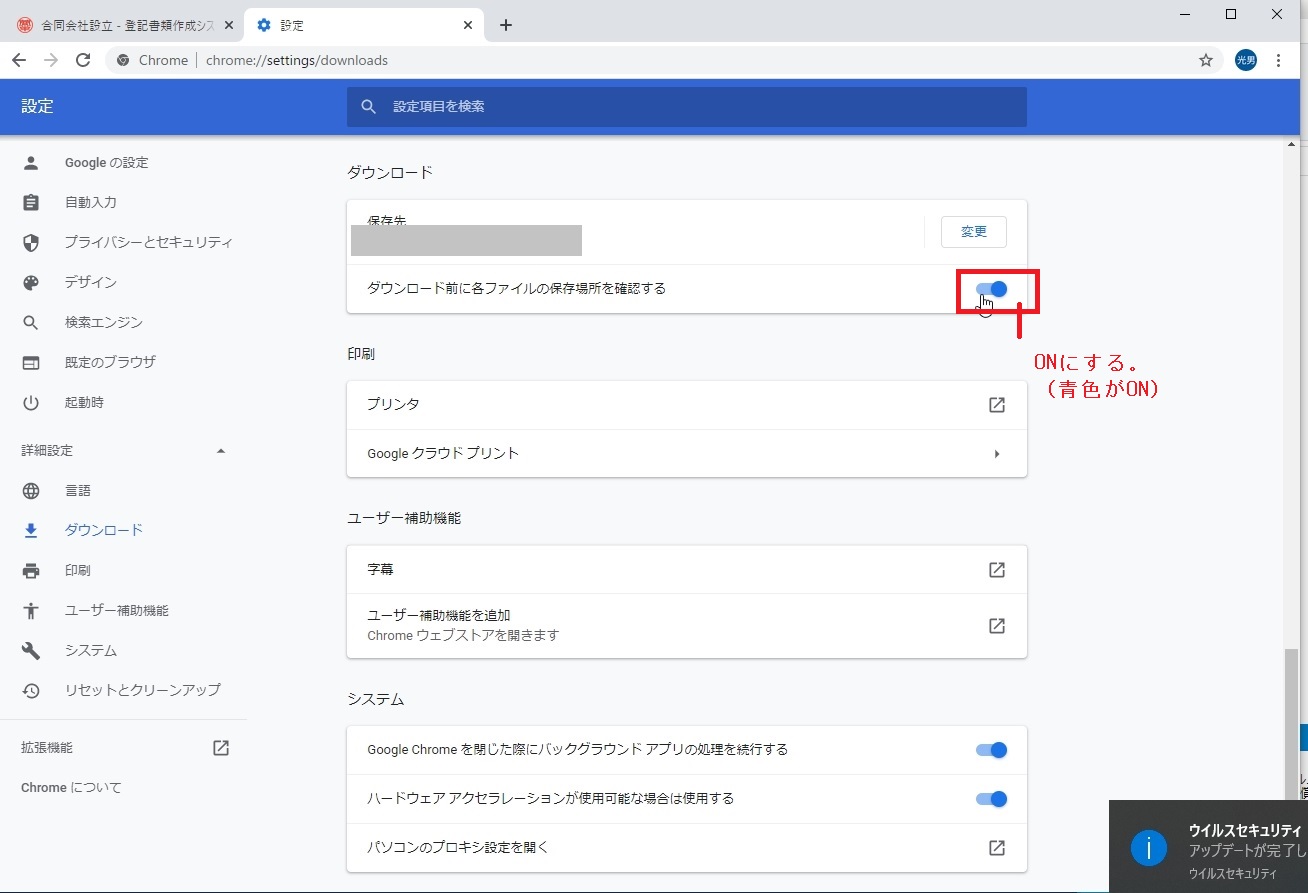The width and height of the screenshot is (1308, 893).
Task: Collapse the 詳細設定 section
Action: tap(221, 451)
